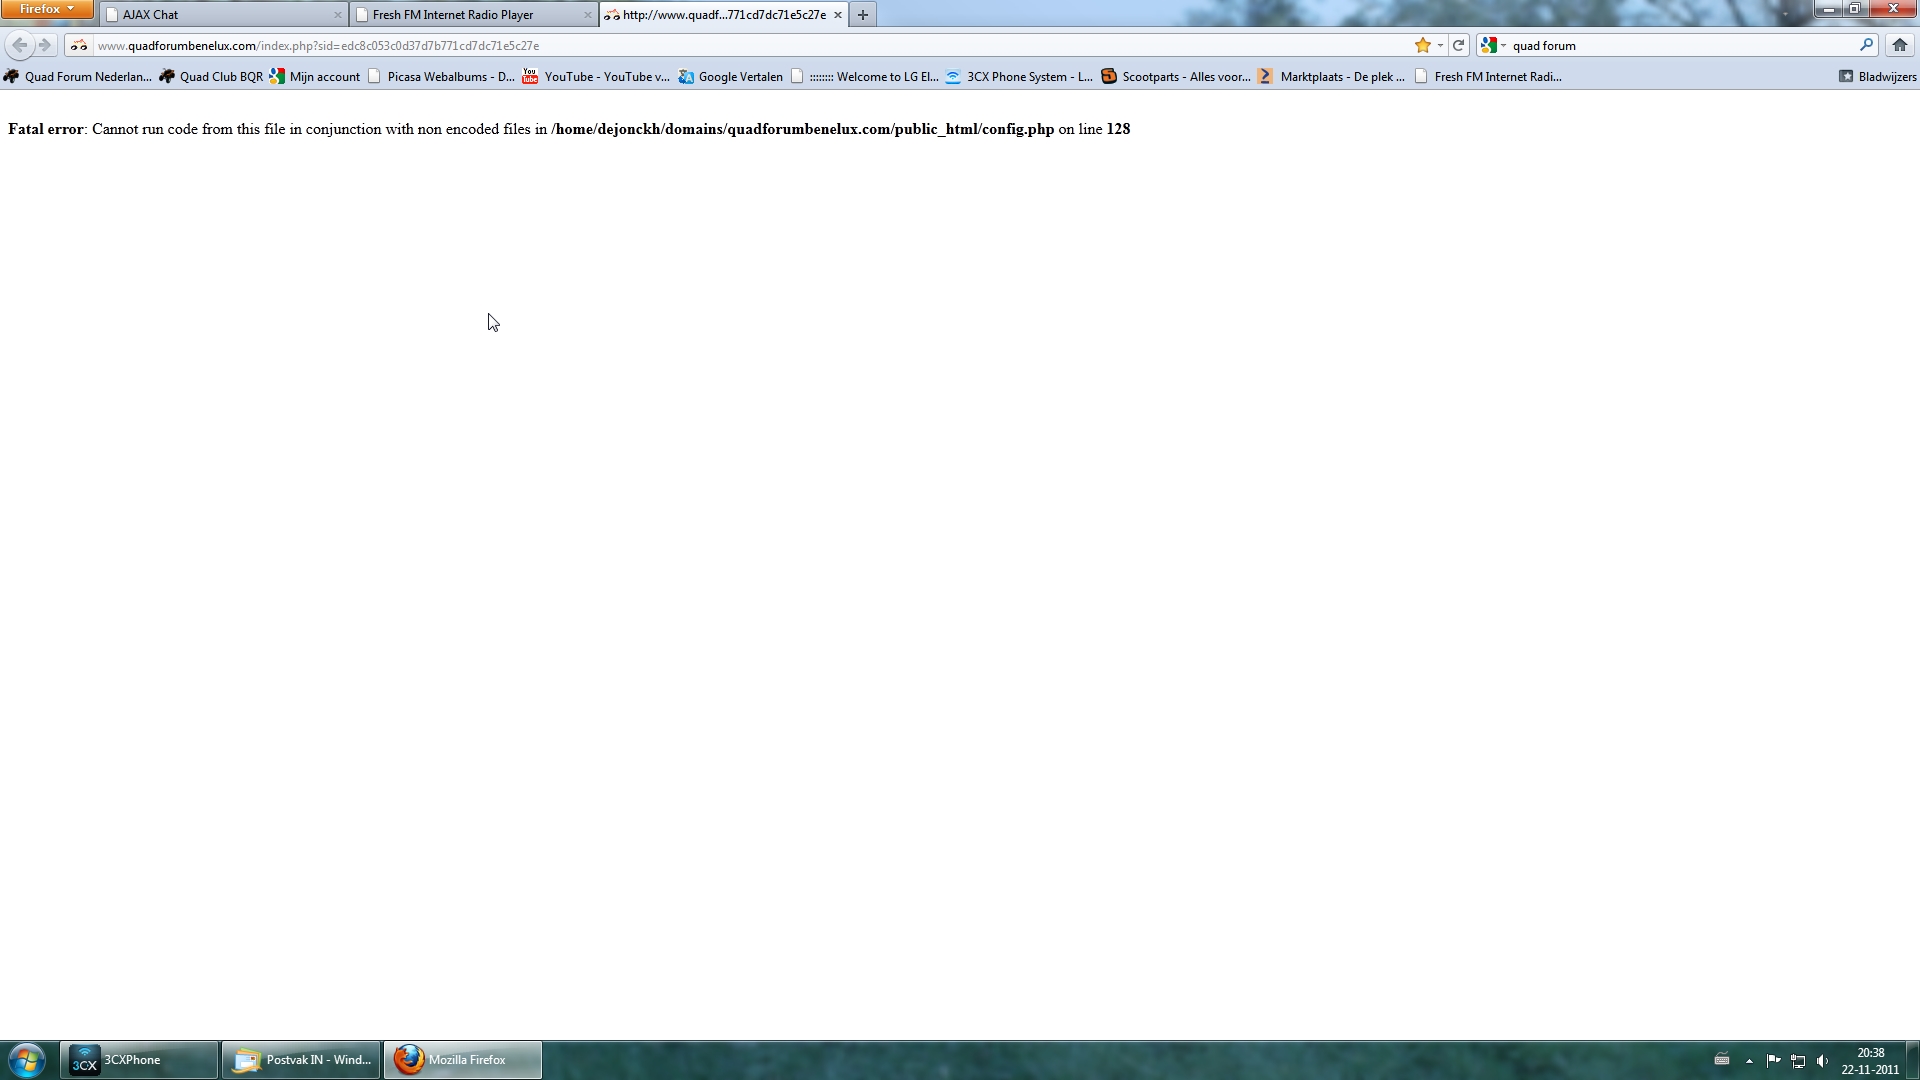Open the home page icon
This screenshot has height=1080, width=1920.
[1899, 45]
